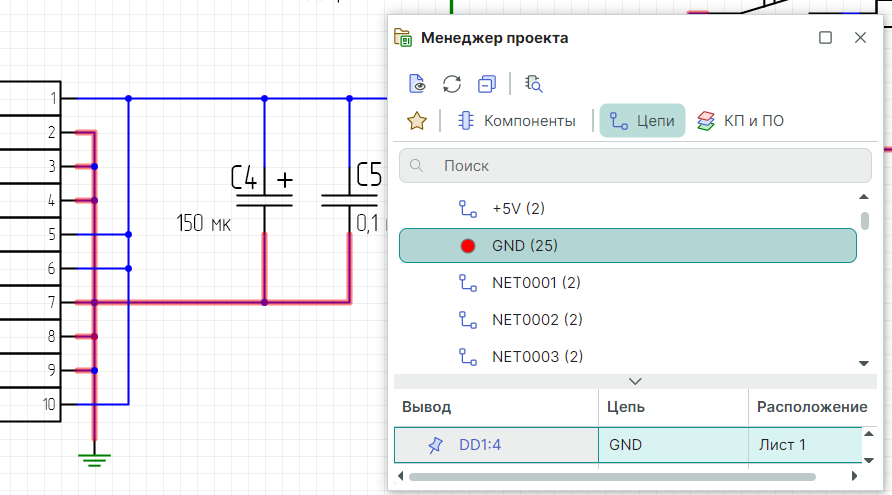This screenshot has height=495, width=892.
Task: Select the Цепи tab
Action: (x=642, y=121)
